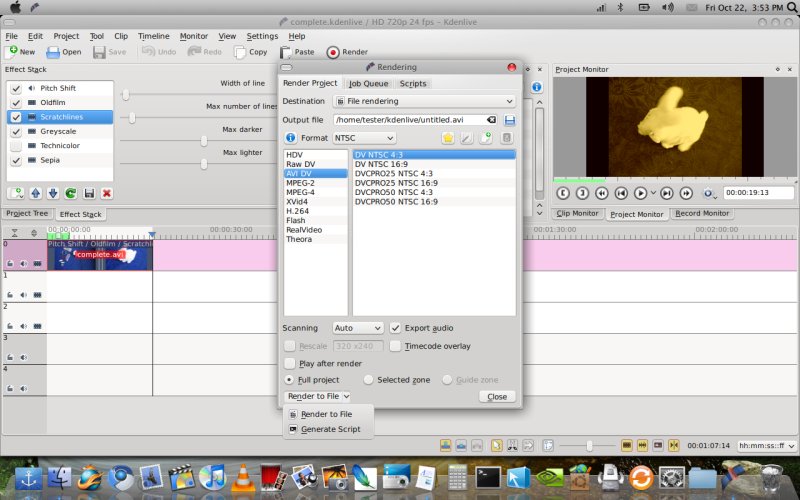Switch to the Job Queue tab

[x=368, y=83]
